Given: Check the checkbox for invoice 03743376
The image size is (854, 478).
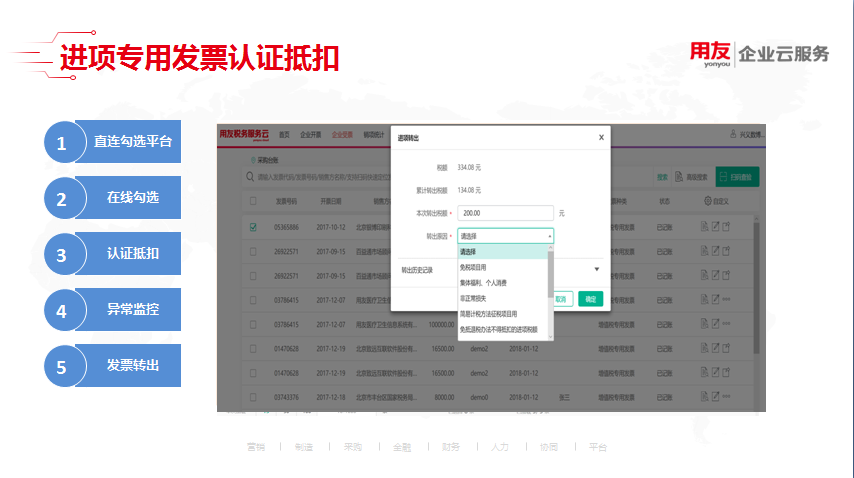Looking at the screenshot, I should tap(253, 397).
